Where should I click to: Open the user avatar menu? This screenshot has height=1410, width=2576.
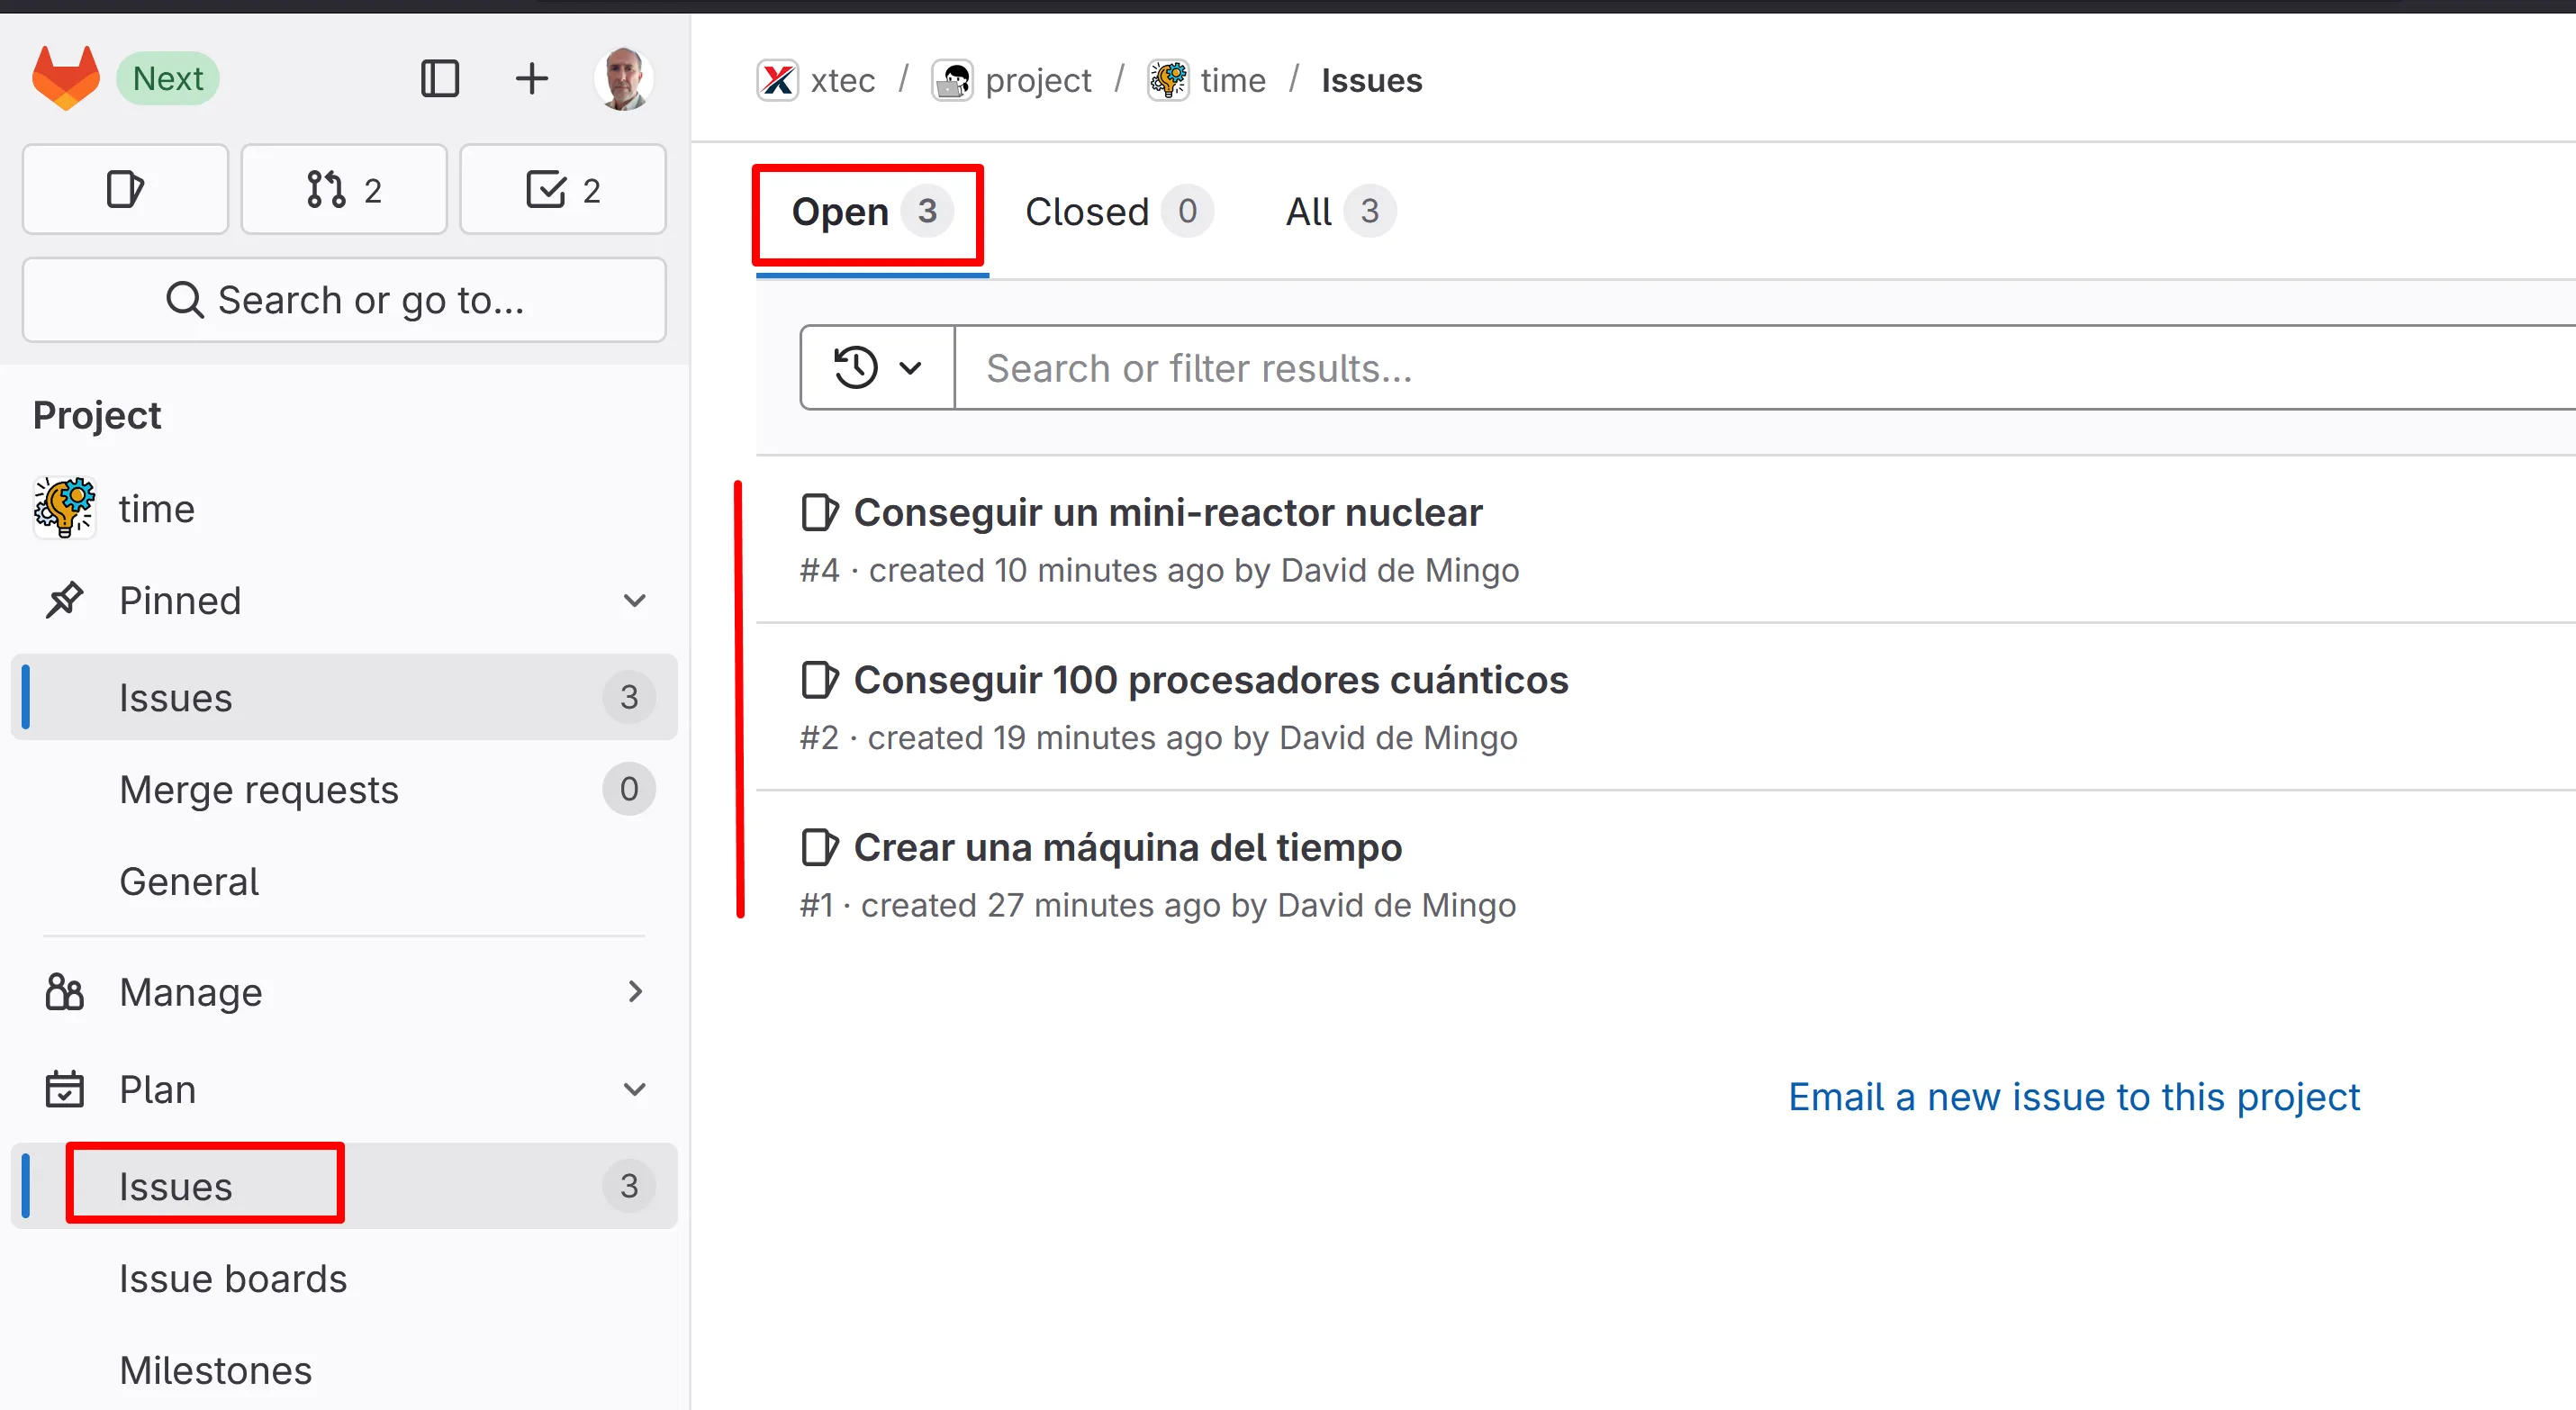coord(624,78)
